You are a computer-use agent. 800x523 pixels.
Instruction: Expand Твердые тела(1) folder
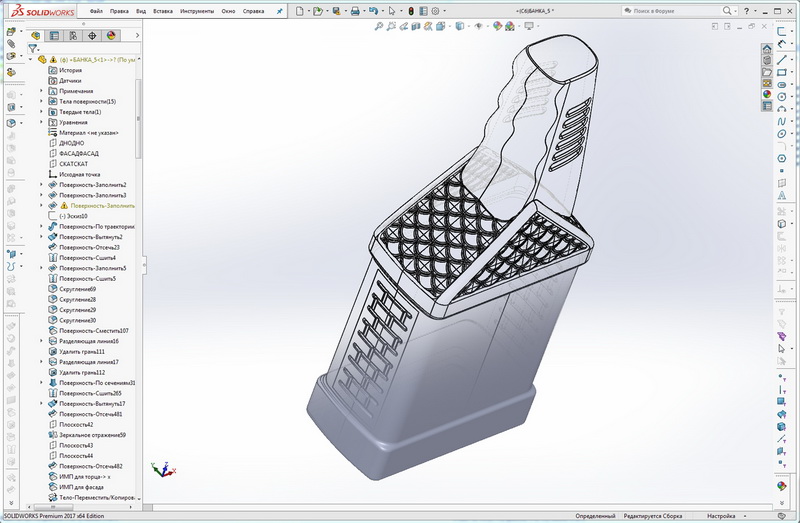41,112
